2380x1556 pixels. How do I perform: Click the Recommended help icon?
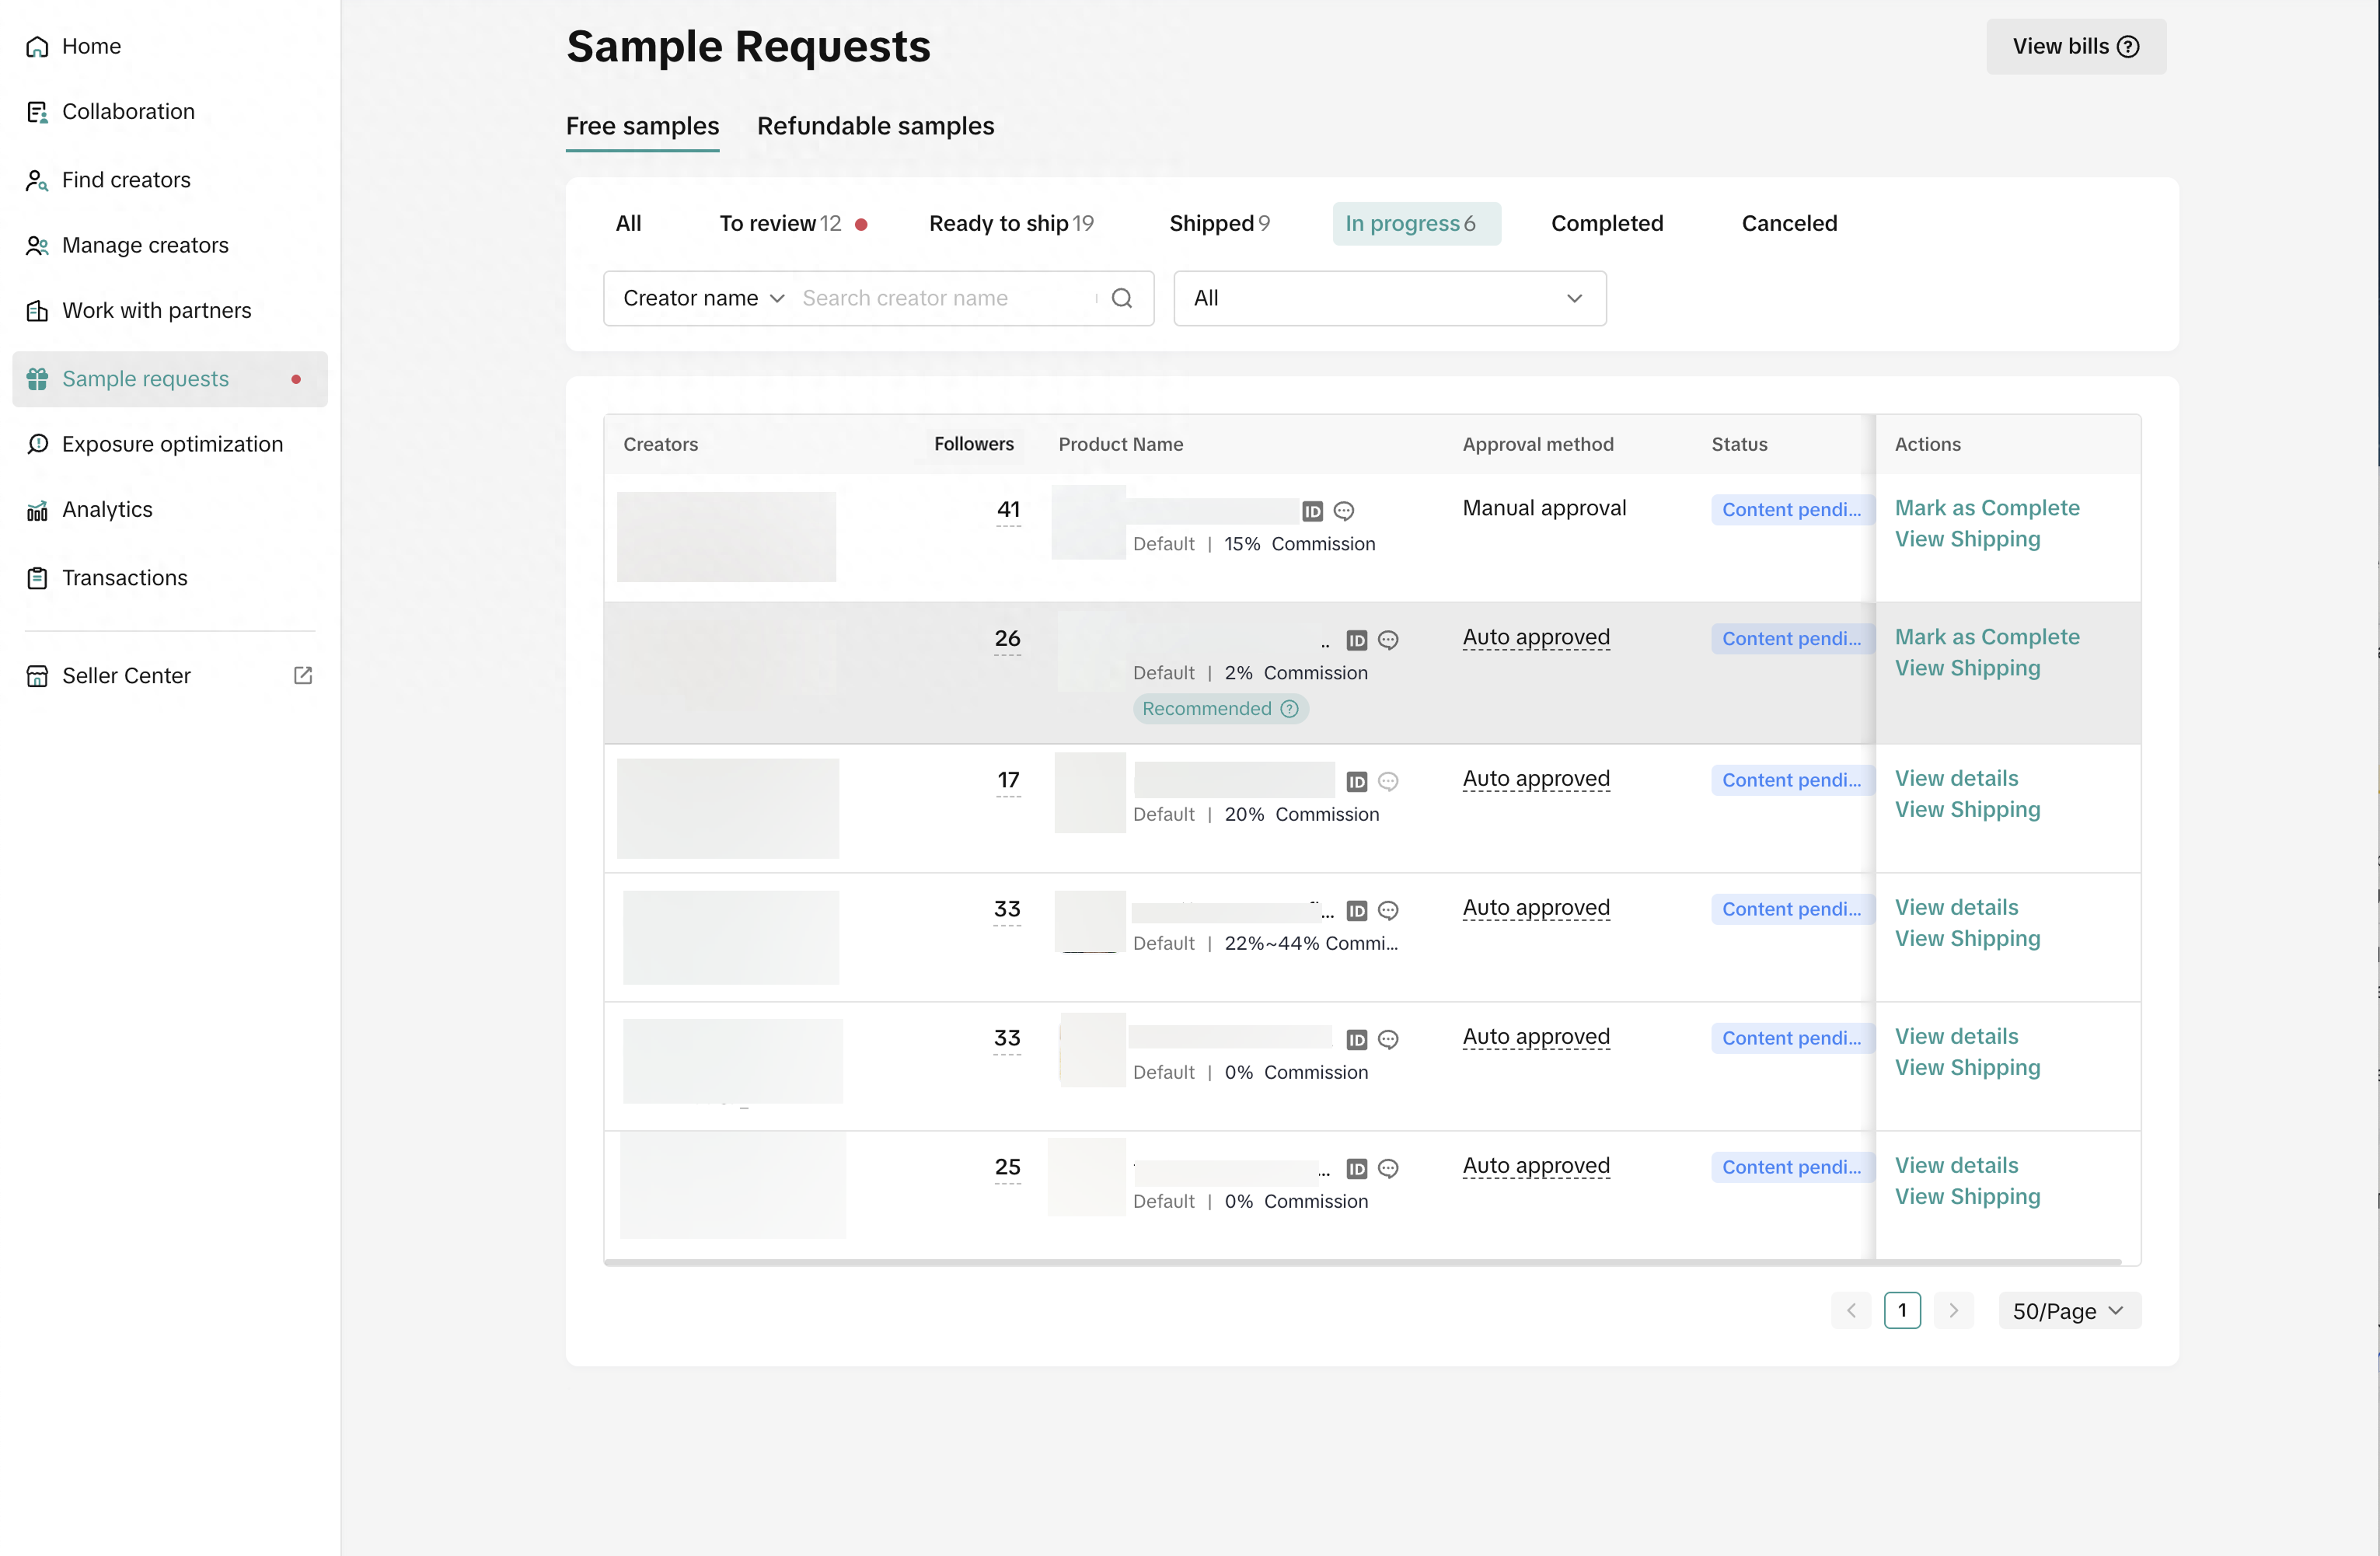[1290, 709]
